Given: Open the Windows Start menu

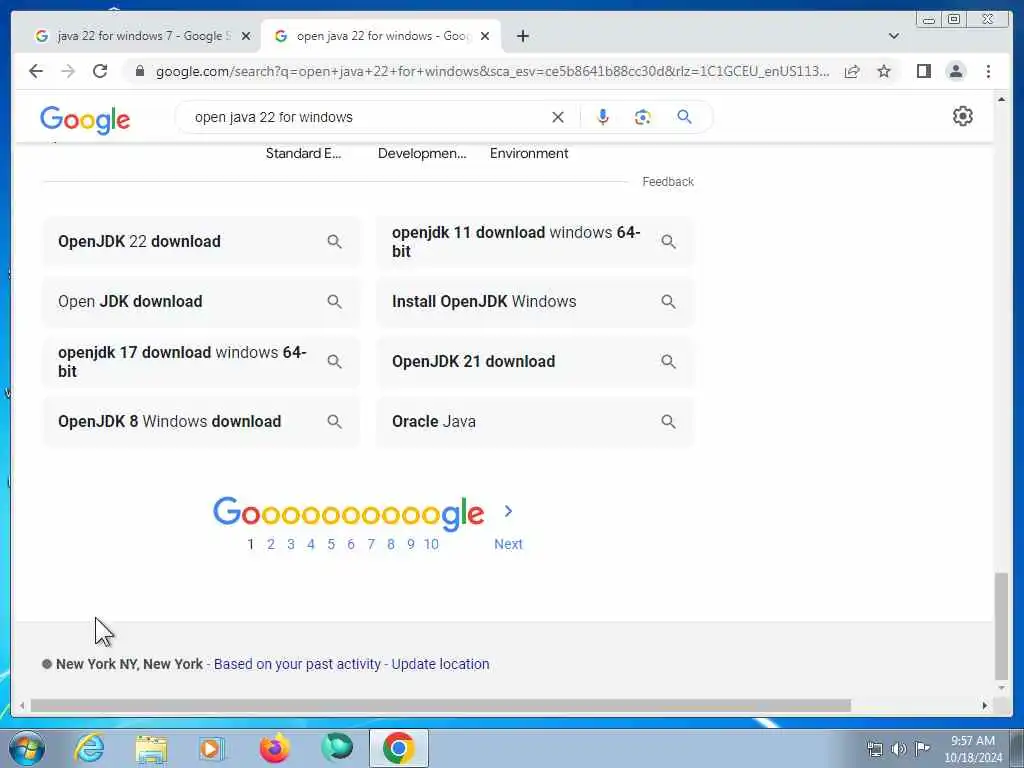Looking at the screenshot, I should 27,748.
